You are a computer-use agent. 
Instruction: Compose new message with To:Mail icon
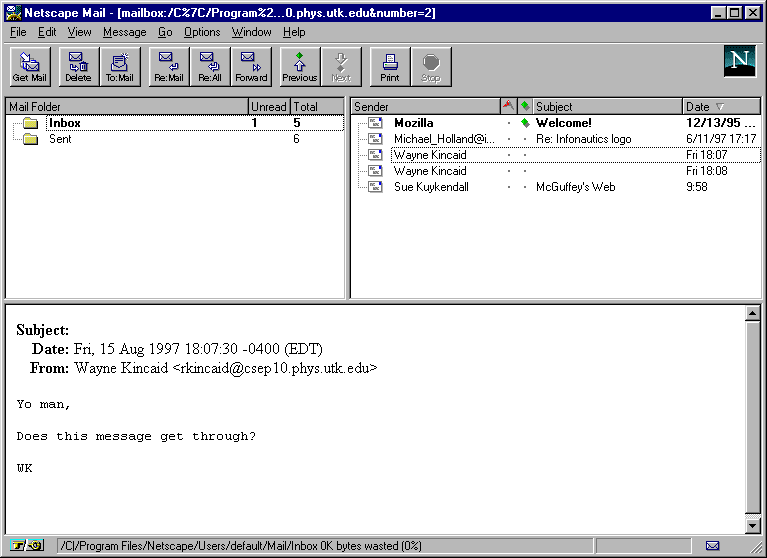119,66
